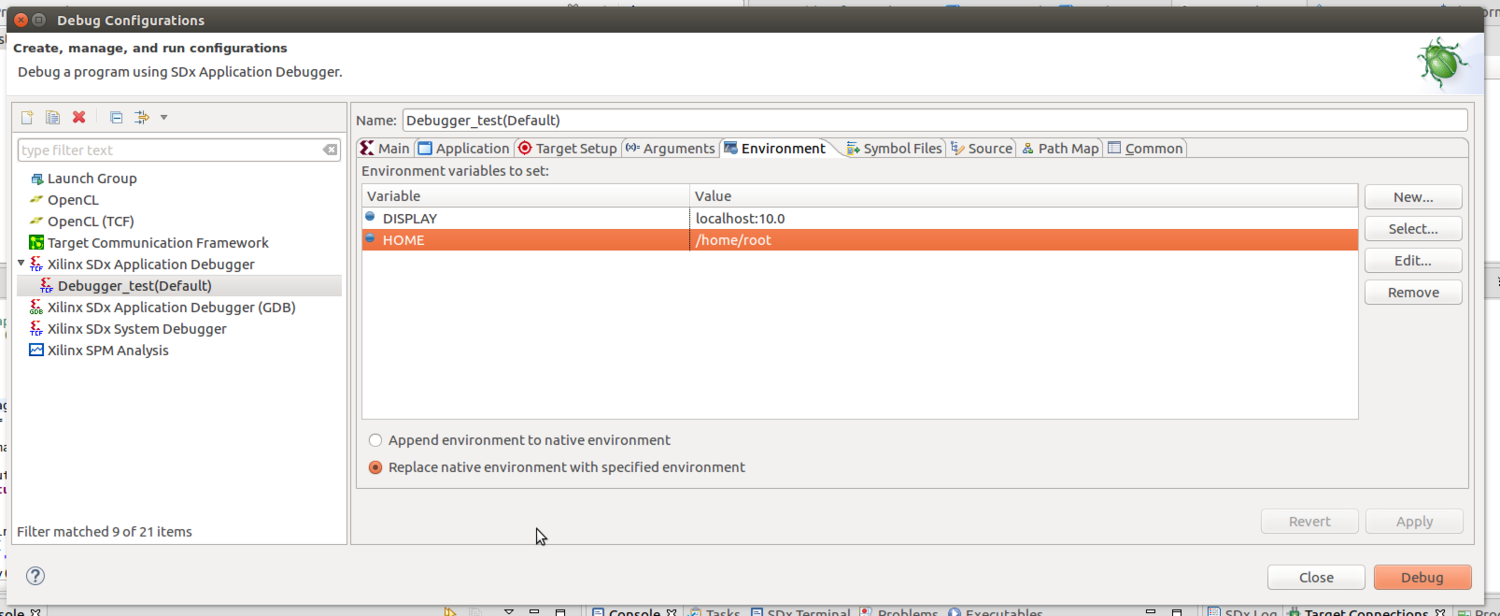Switch to the Symbol Files tab

coord(893,148)
